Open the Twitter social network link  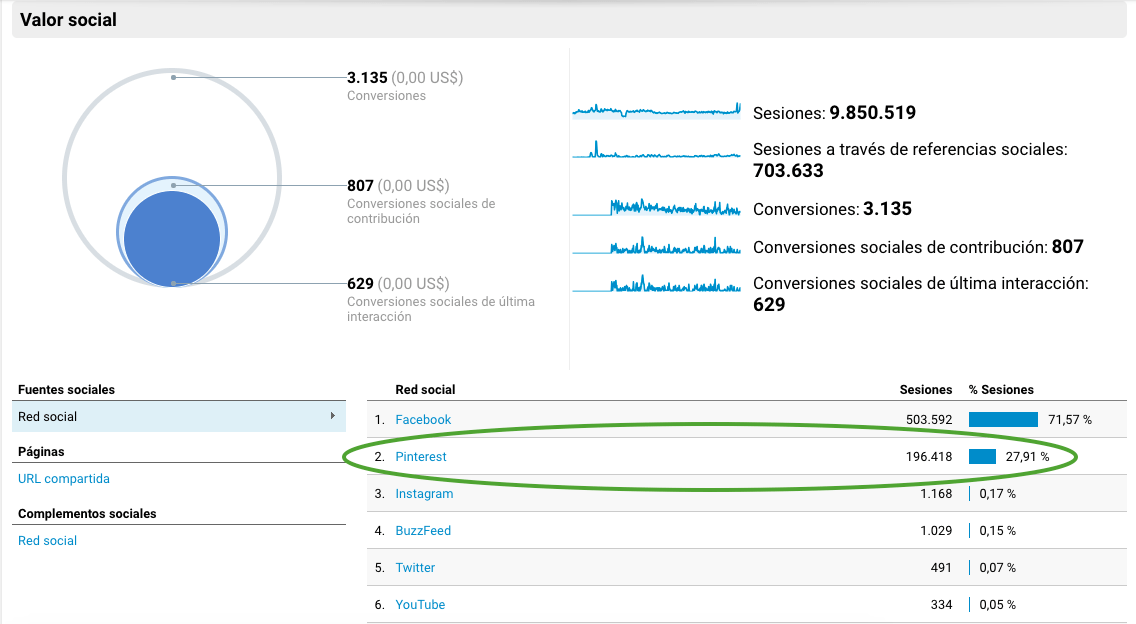coord(415,567)
